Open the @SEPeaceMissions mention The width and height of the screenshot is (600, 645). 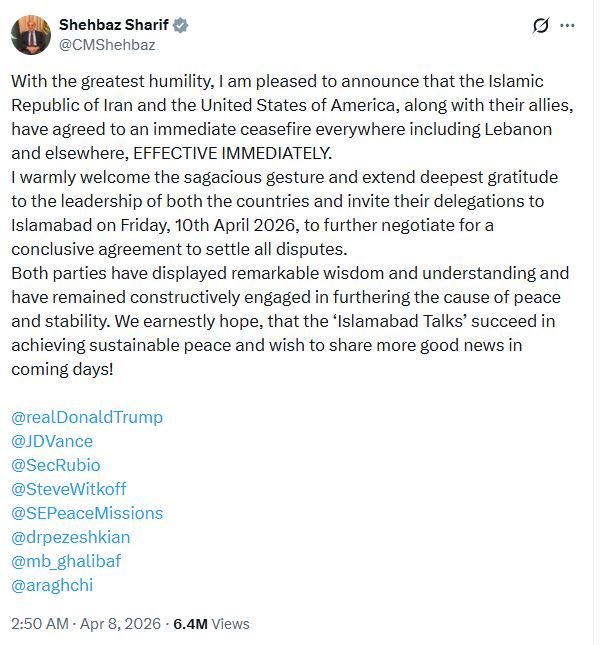coord(87,513)
